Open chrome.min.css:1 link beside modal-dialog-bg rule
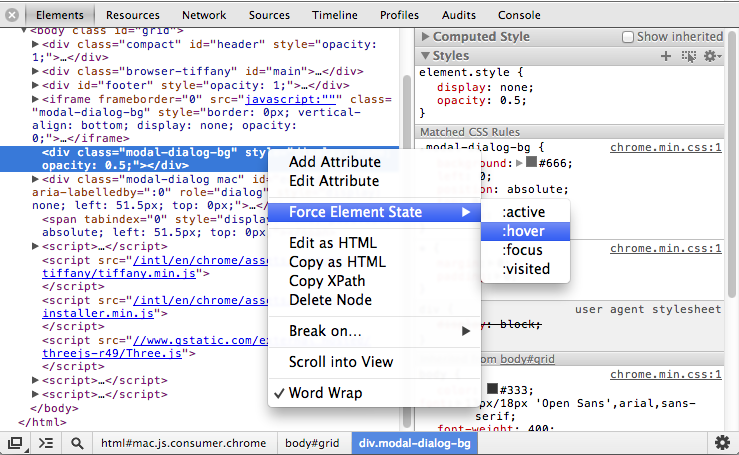739x455 pixels. [x=665, y=147]
